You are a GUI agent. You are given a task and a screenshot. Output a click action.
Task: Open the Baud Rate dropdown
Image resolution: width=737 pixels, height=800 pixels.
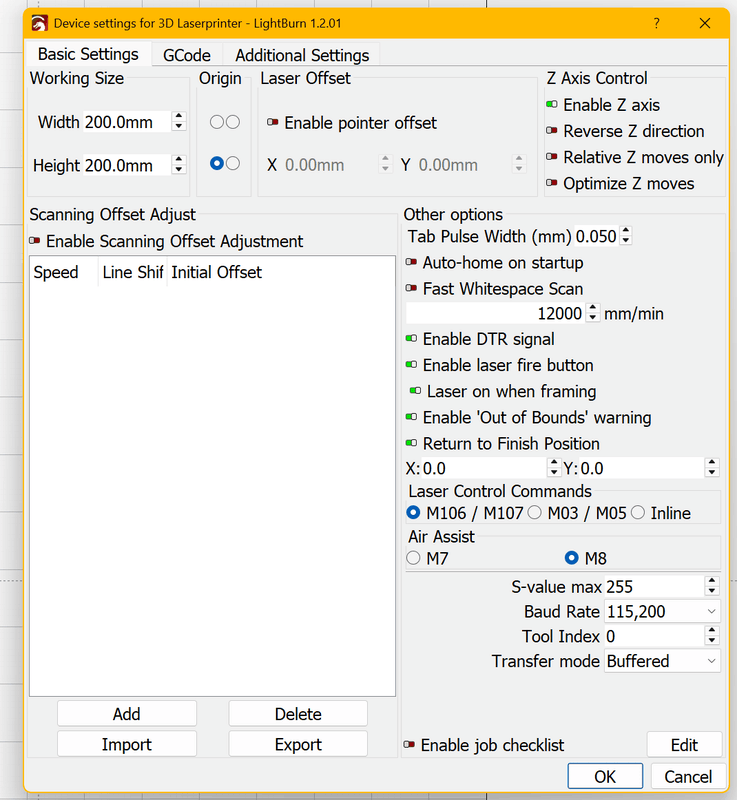pyautogui.click(x=662, y=611)
